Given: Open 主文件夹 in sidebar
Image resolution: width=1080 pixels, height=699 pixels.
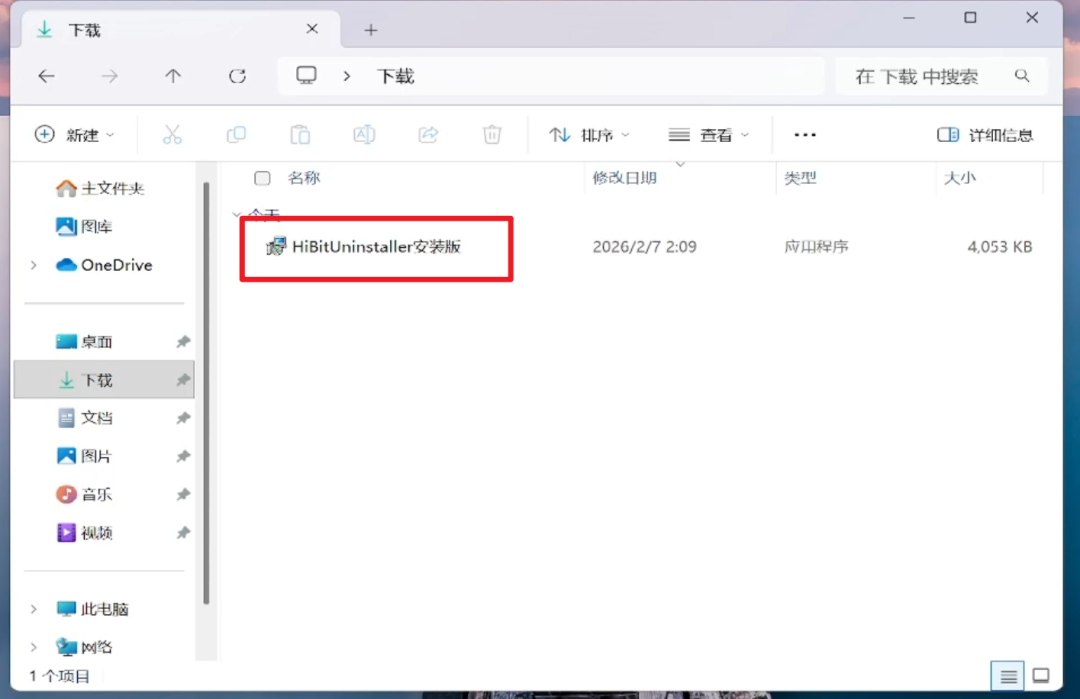Looking at the screenshot, I should coord(100,188).
